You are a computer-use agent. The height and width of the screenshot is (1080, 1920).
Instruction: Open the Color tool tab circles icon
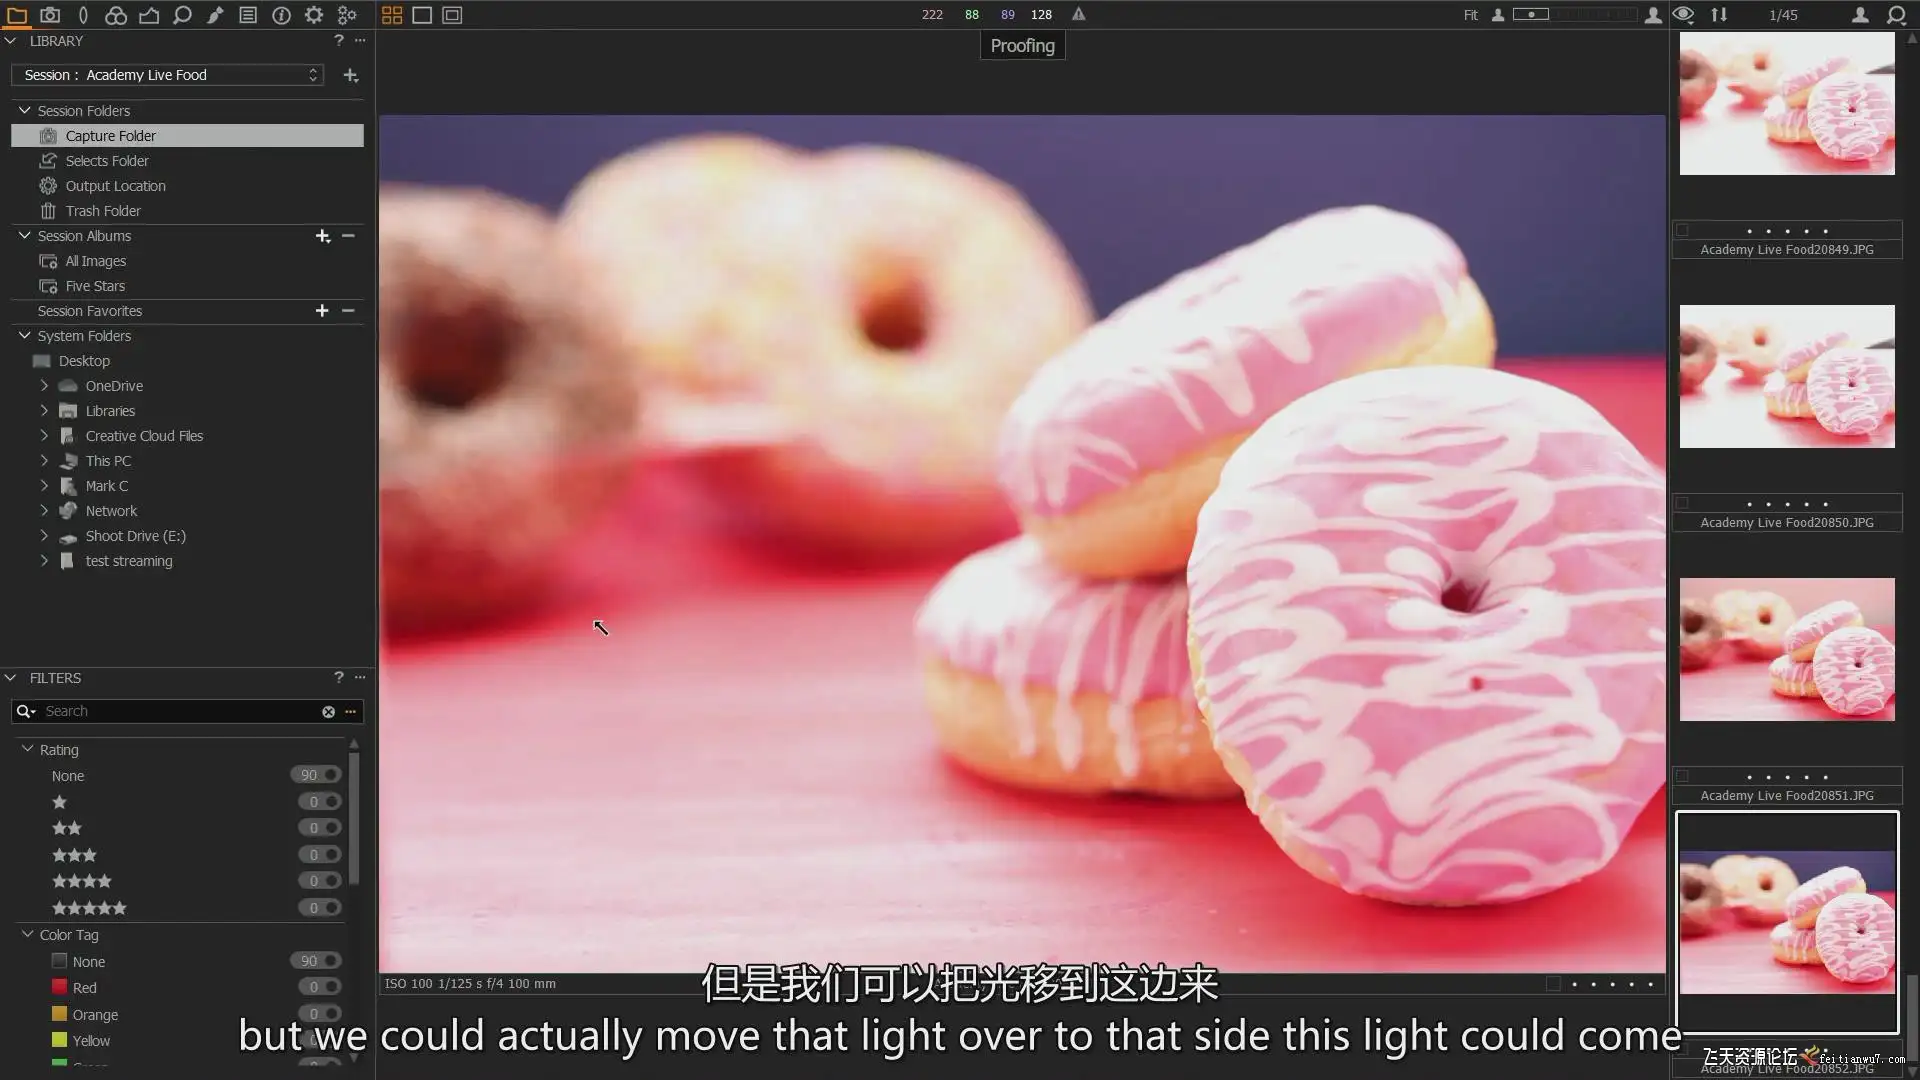(x=116, y=15)
